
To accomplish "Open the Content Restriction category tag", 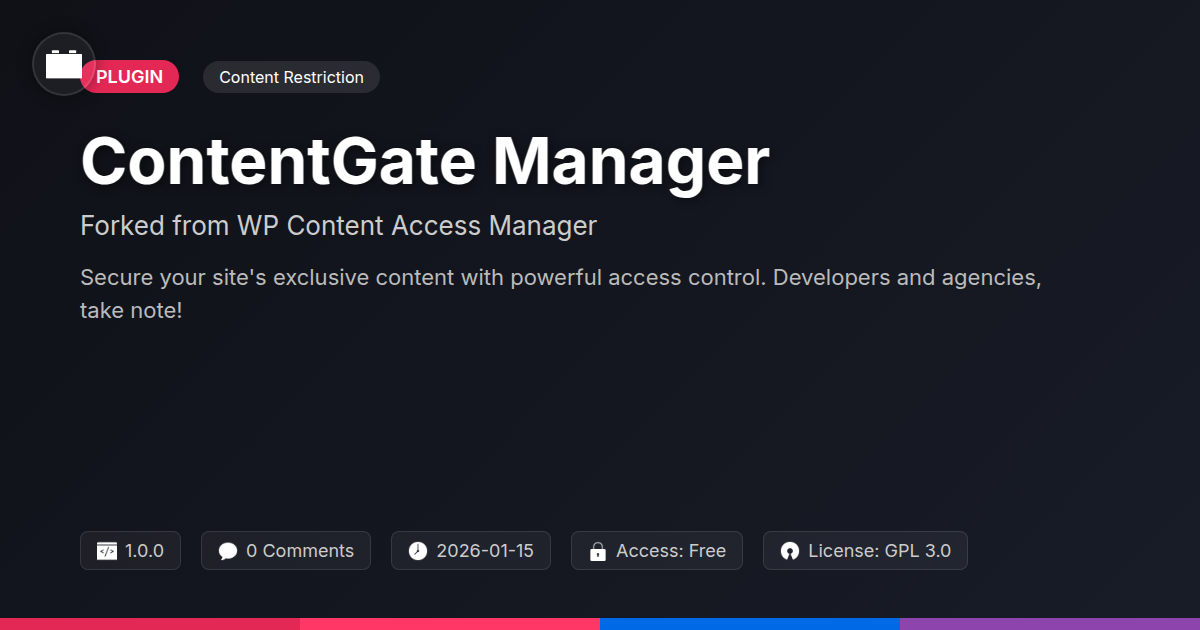I will point(291,77).
